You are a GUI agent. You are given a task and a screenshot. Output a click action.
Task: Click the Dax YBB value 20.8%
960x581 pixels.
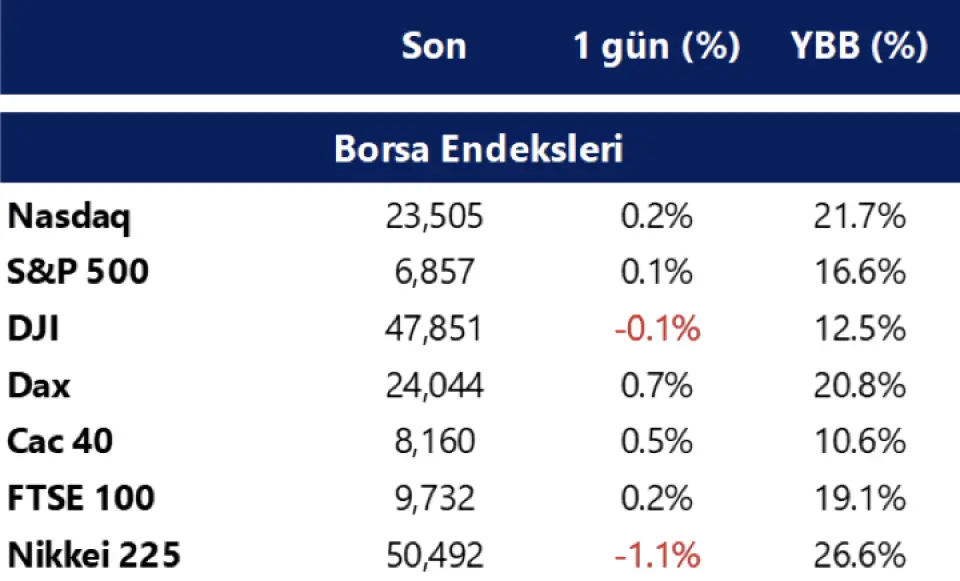pyautogui.click(x=860, y=385)
